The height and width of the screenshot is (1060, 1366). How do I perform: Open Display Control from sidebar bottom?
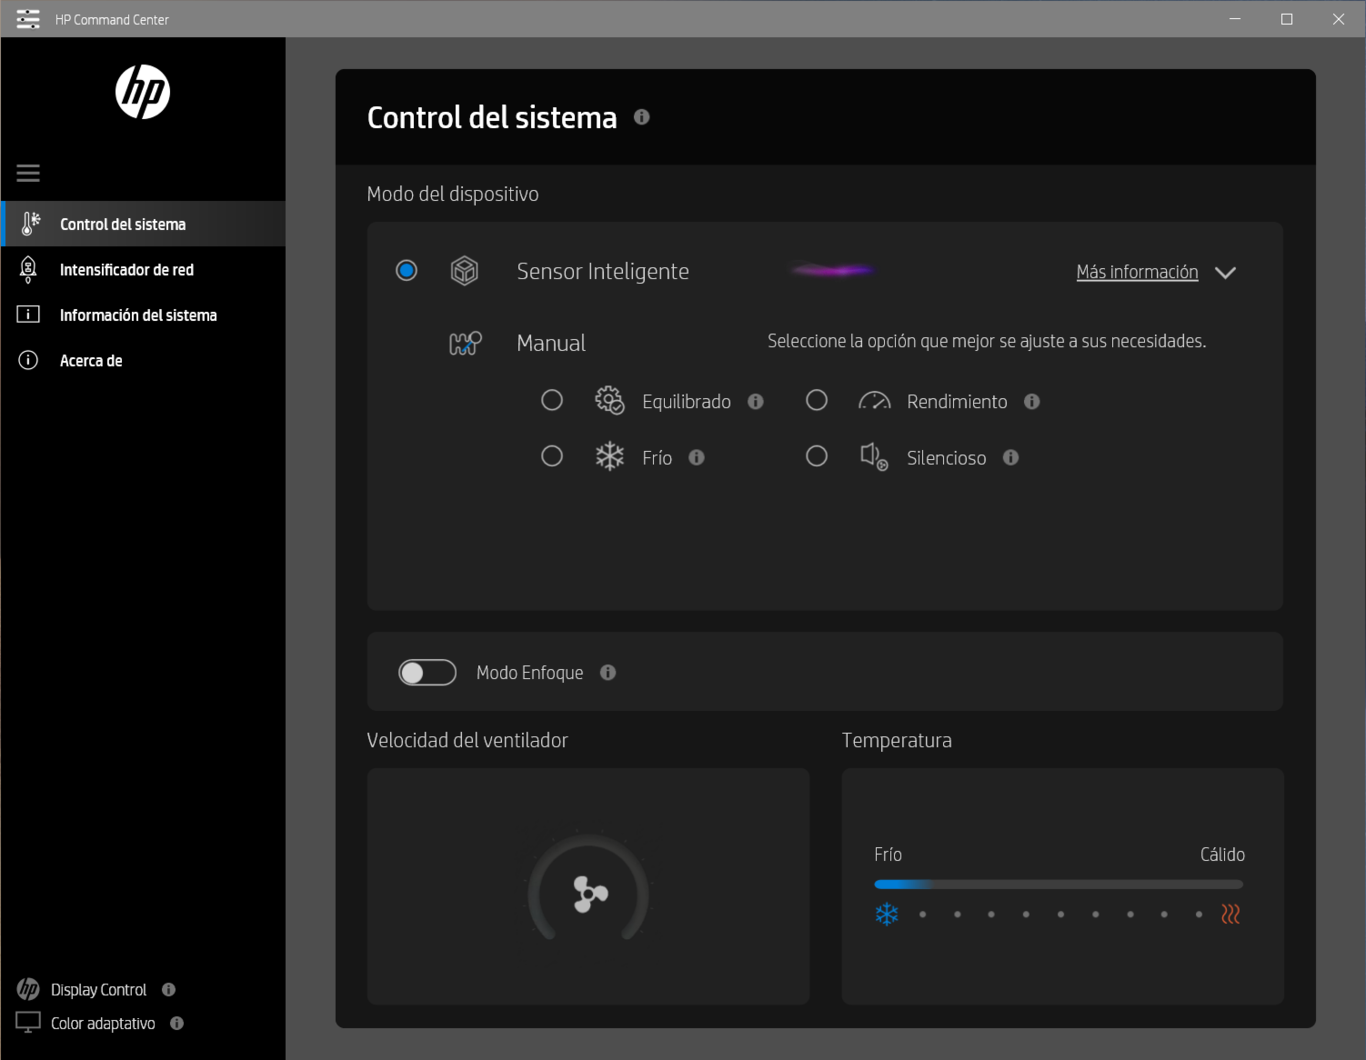tap(98, 990)
